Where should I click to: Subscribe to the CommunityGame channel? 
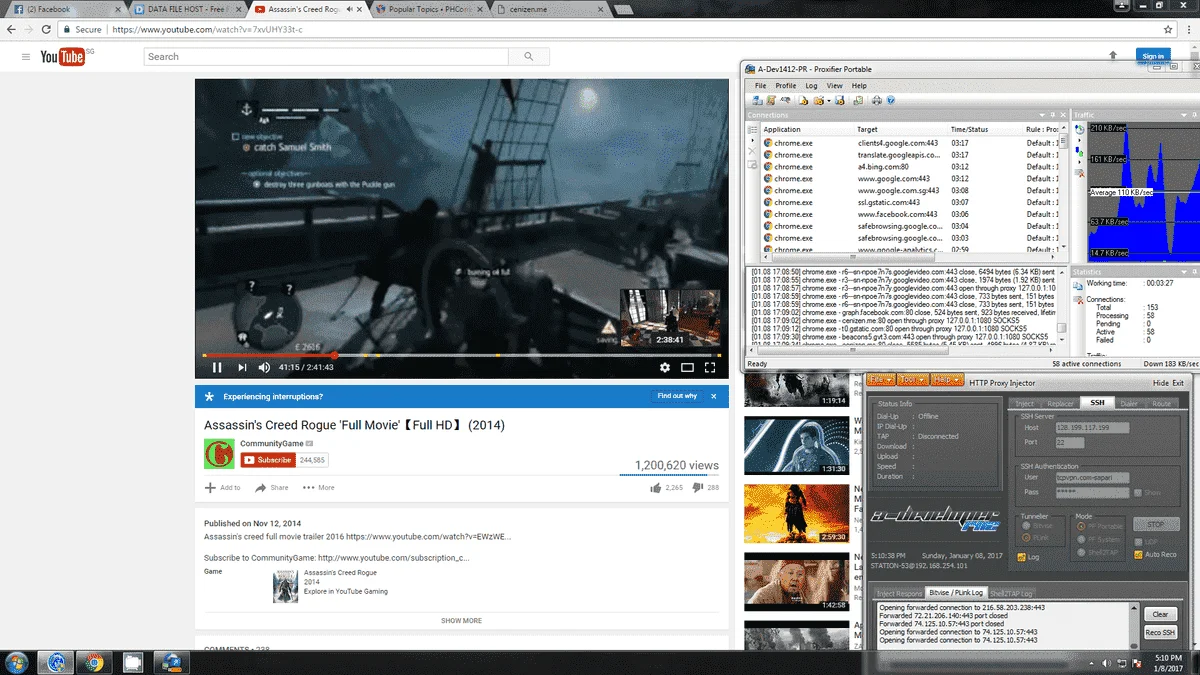(268, 460)
